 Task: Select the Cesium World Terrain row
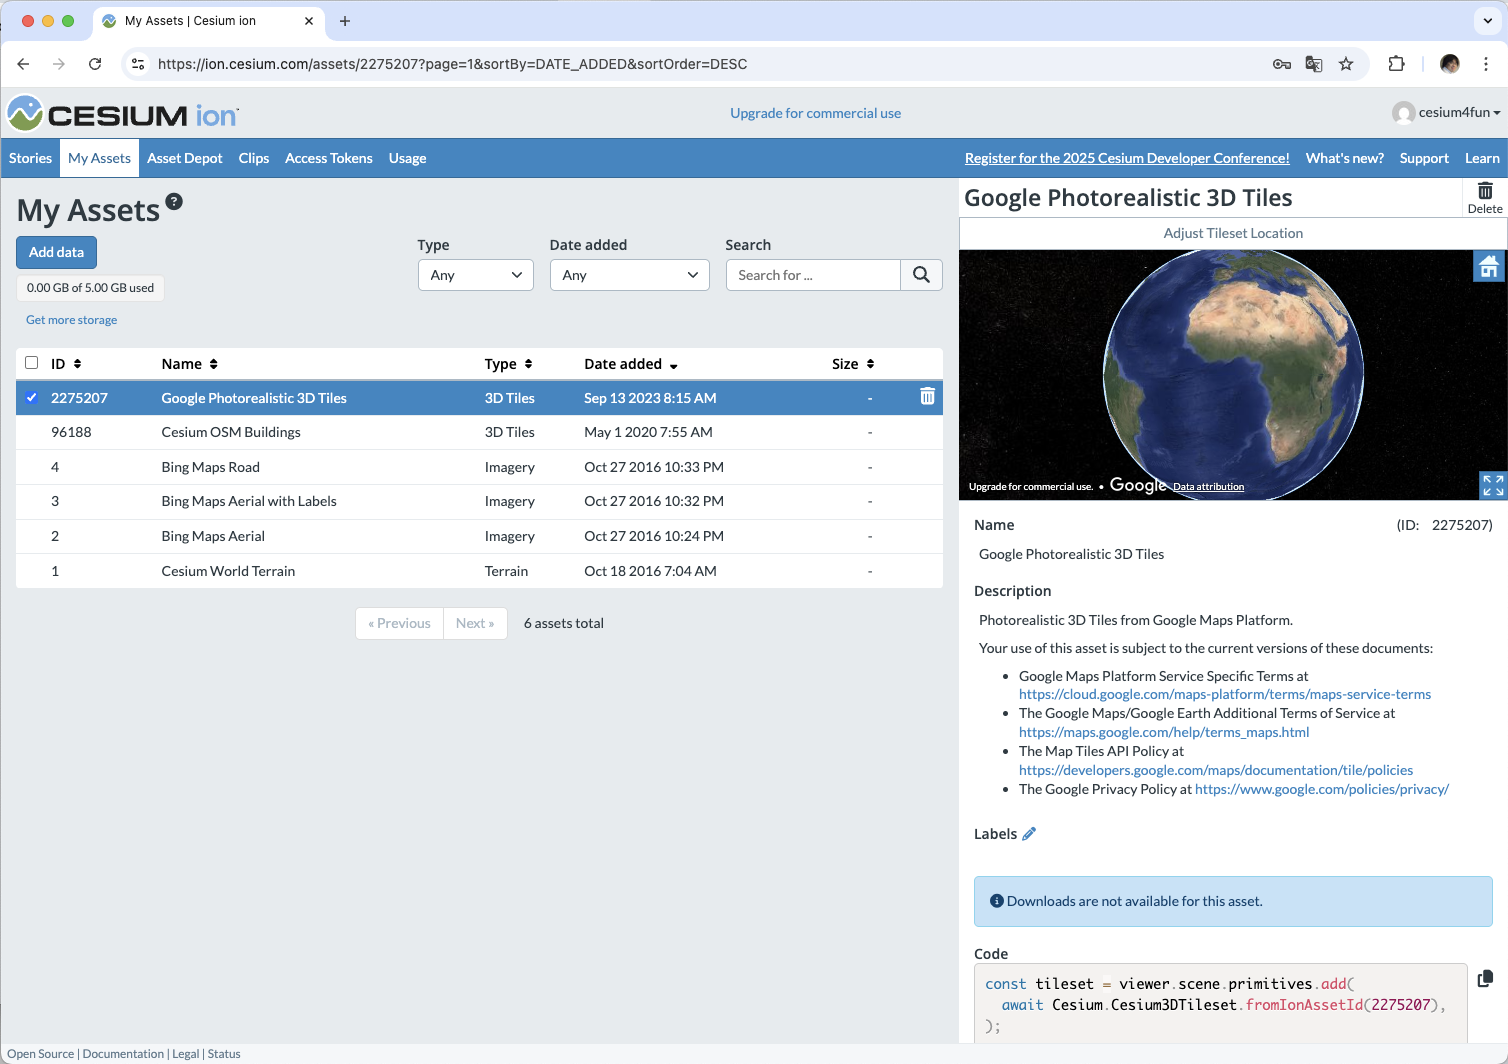click(479, 571)
